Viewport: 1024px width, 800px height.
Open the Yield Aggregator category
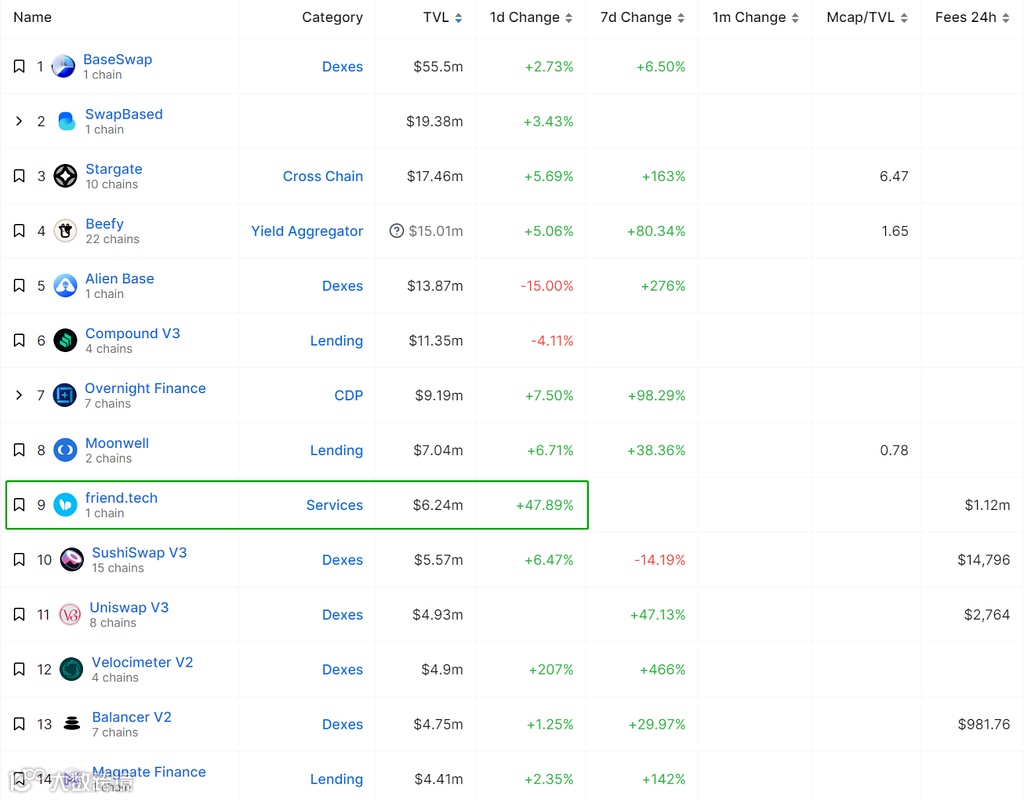click(x=307, y=231)
